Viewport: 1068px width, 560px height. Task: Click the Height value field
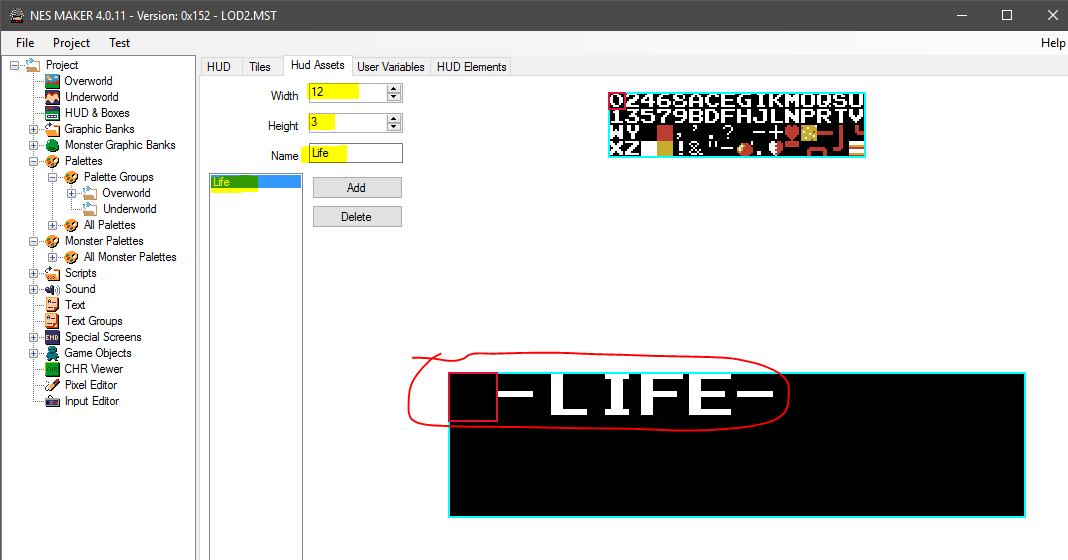(348, 123)
